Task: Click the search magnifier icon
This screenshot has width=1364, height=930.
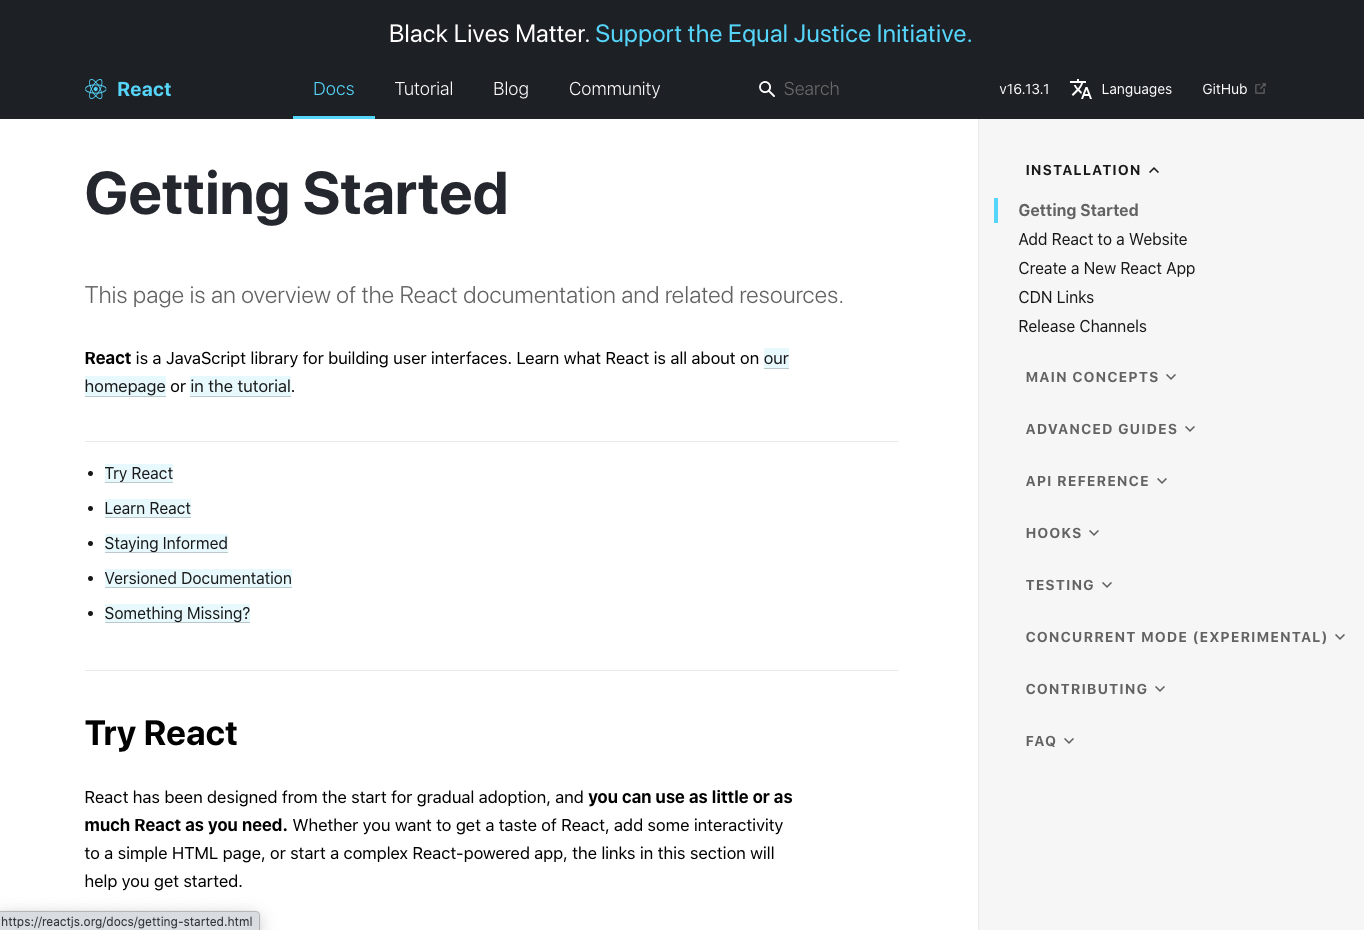Action: pos(767,89)
